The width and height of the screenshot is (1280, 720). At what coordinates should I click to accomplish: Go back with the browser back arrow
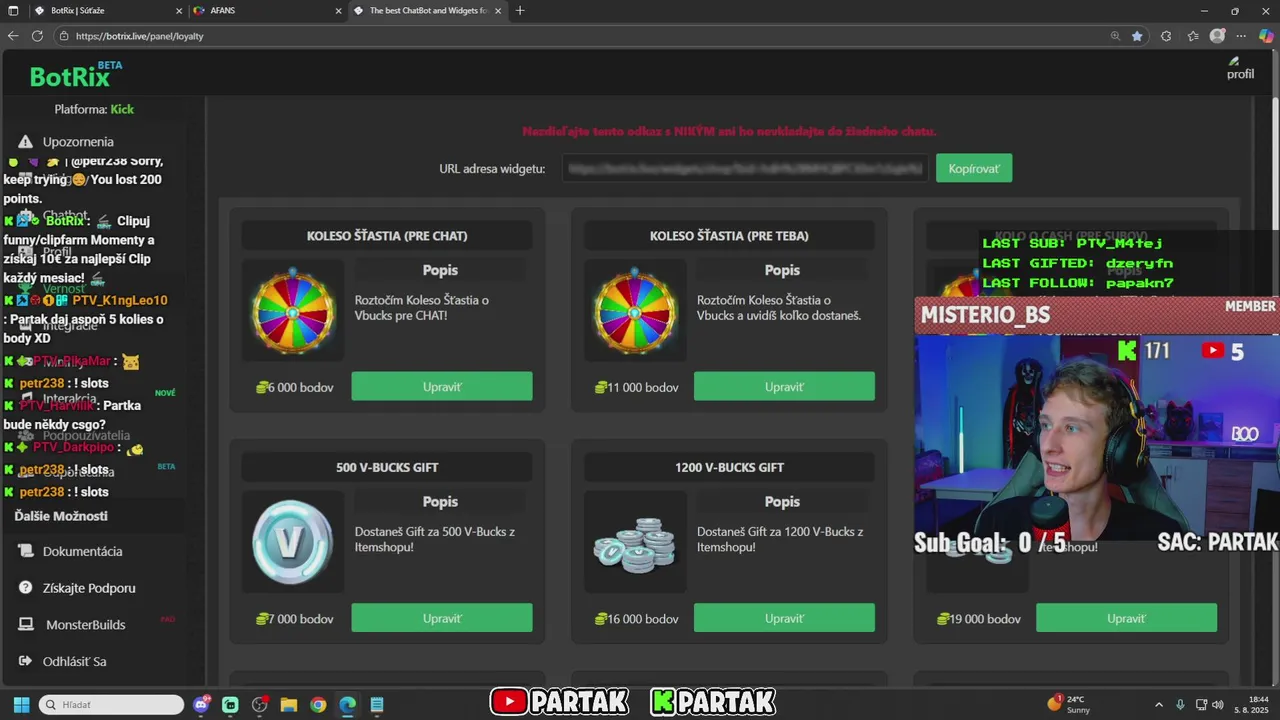13,36
